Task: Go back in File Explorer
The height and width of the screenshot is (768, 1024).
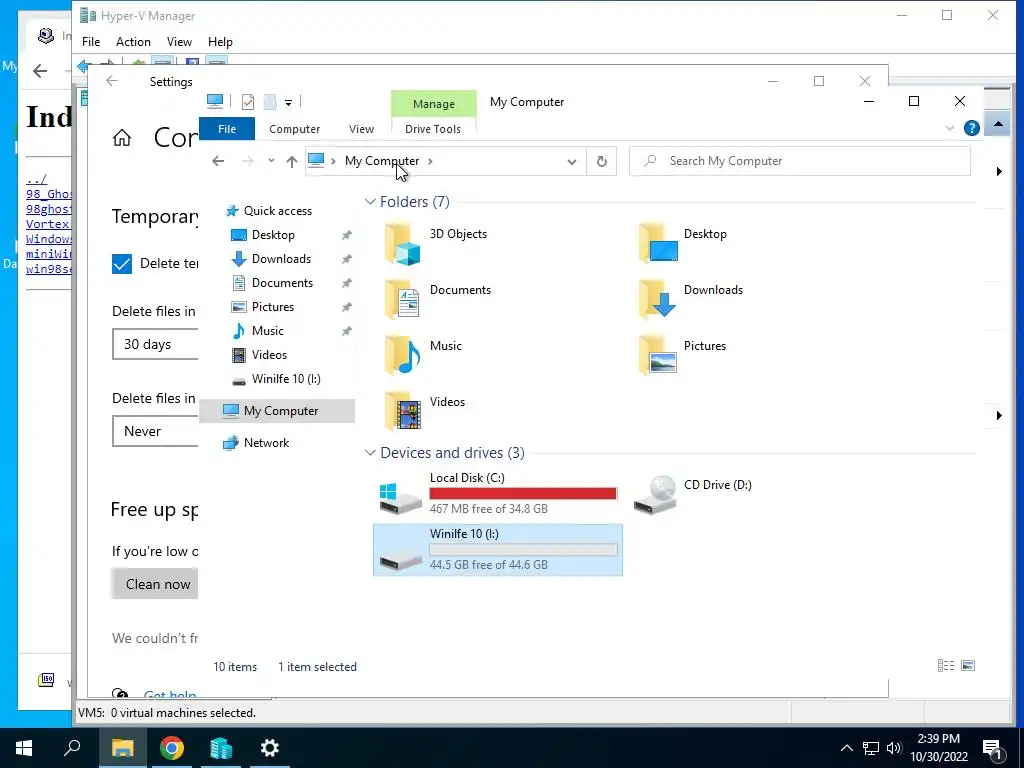Action: tap(218, 161)
